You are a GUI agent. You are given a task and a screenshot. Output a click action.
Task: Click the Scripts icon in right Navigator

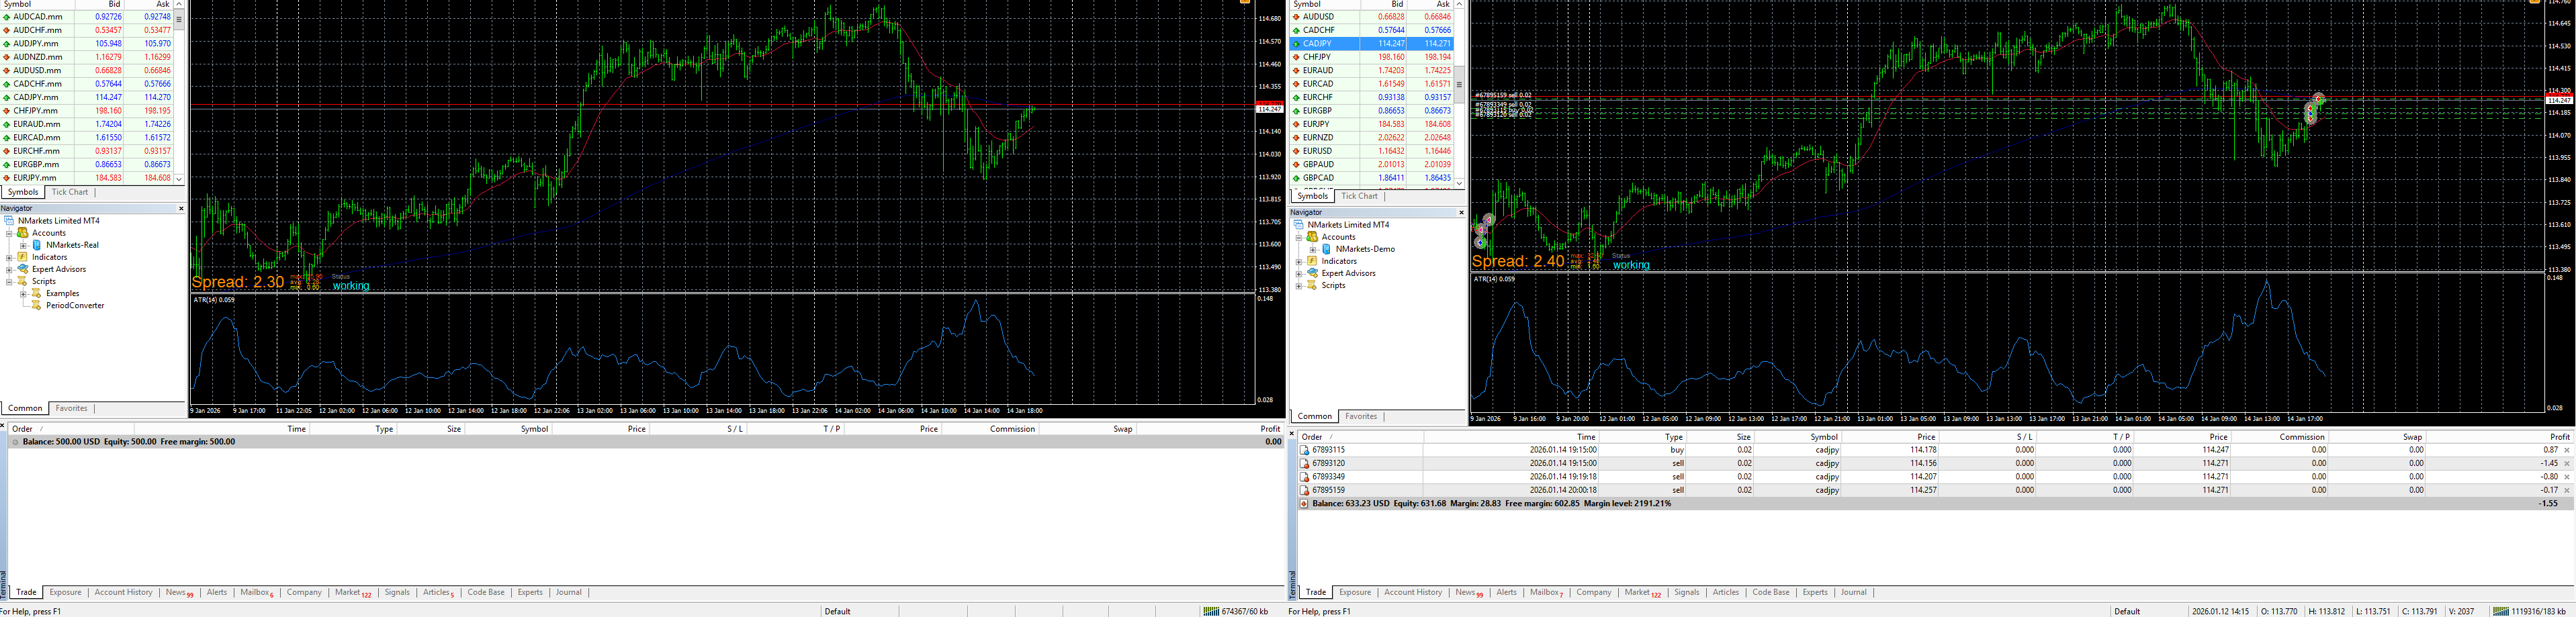1313,285
